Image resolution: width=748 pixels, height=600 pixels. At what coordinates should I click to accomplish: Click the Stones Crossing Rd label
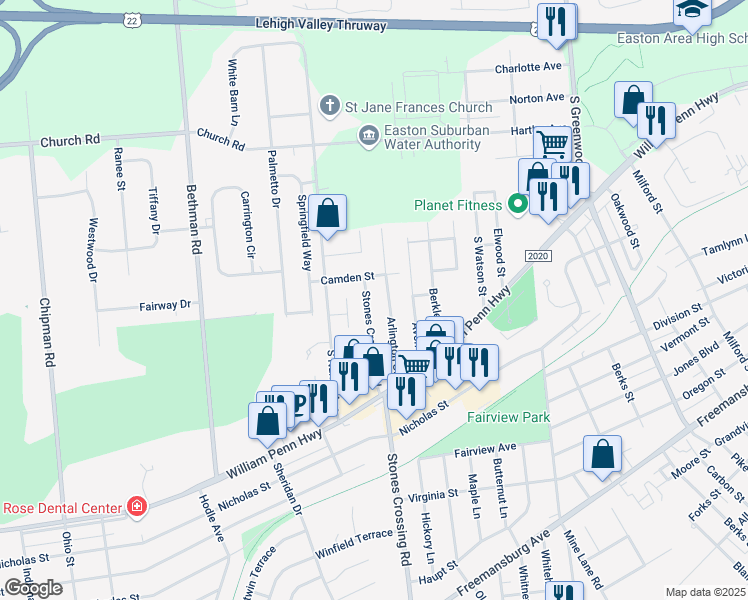click(399, 509)
